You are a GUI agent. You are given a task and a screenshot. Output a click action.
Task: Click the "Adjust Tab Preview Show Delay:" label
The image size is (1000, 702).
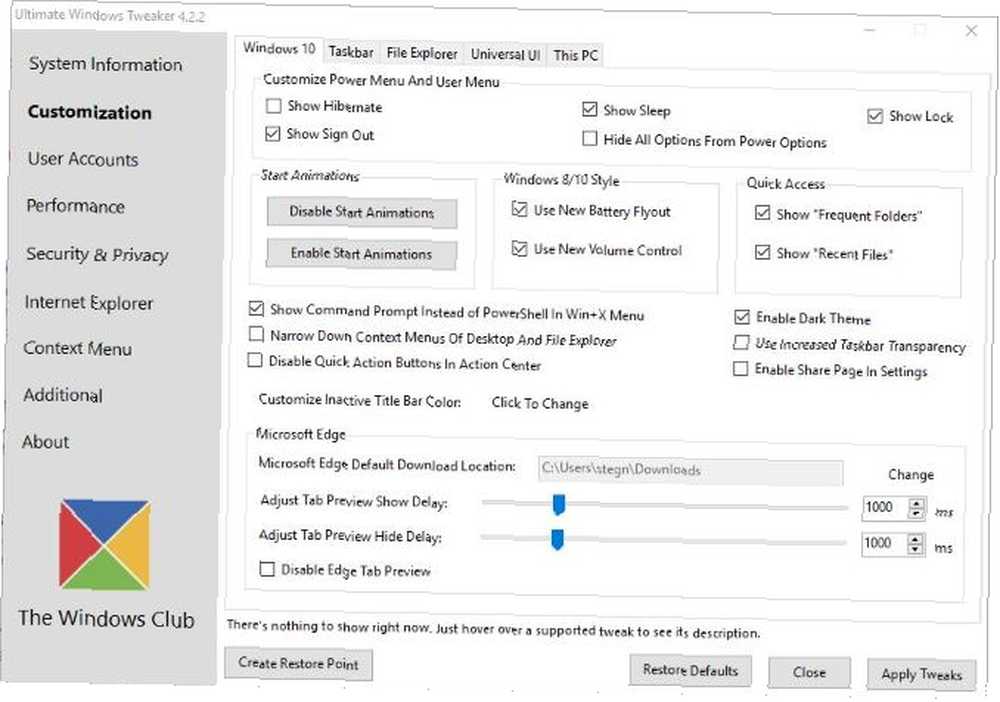click(353, 502)
